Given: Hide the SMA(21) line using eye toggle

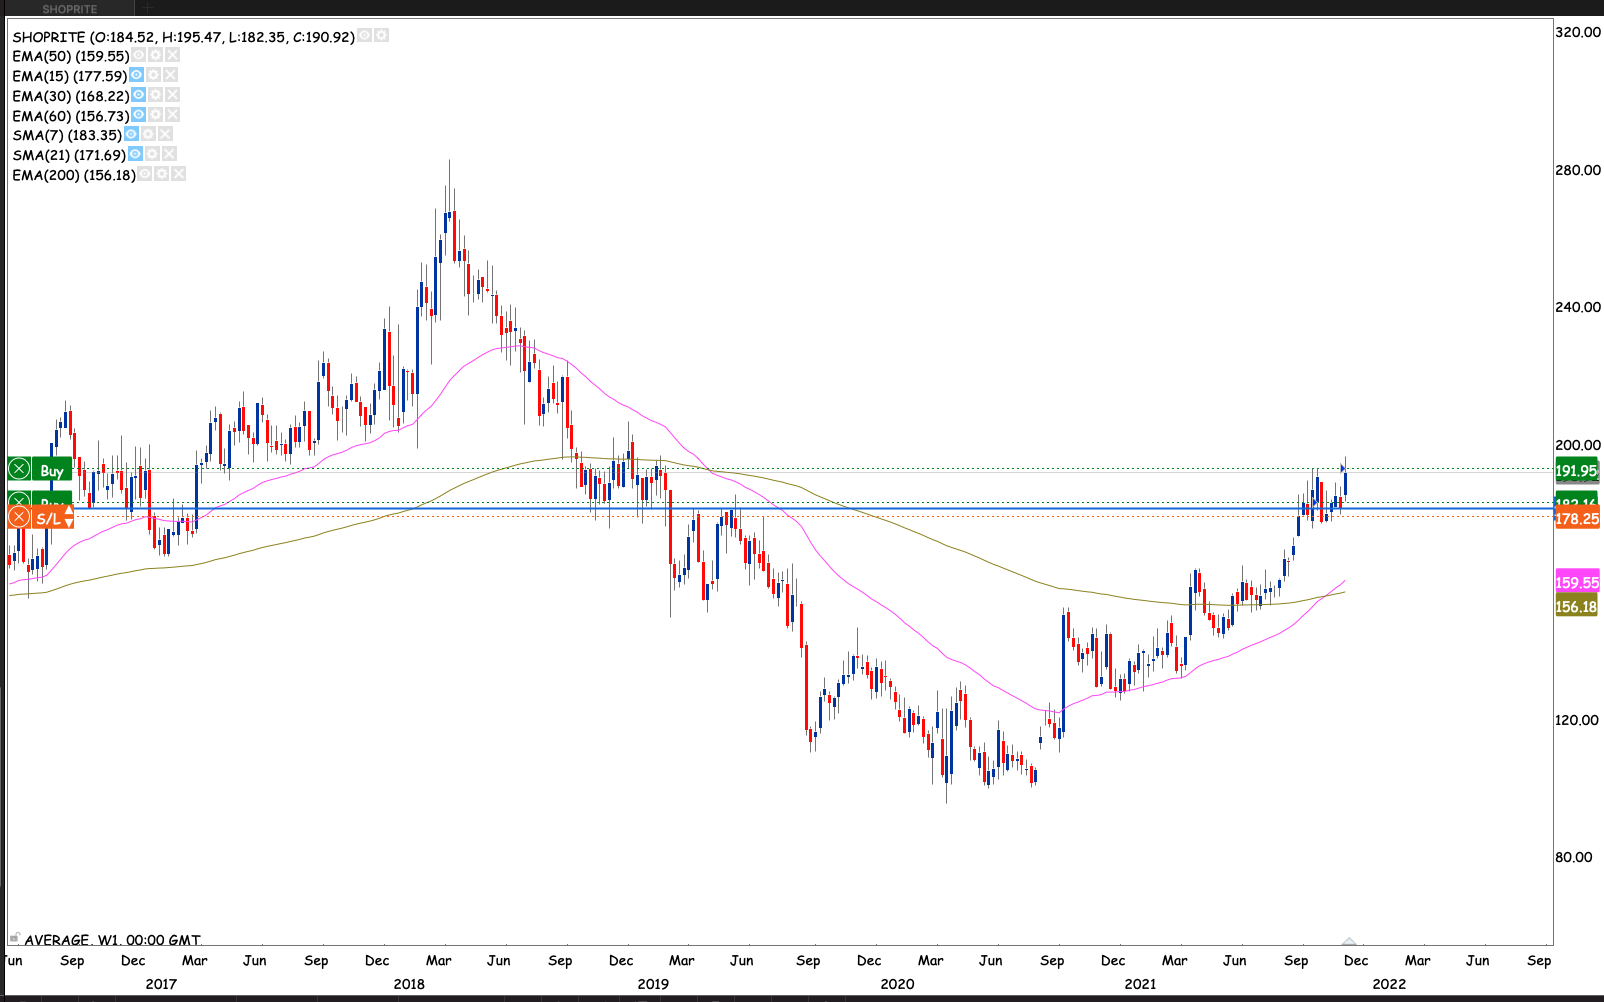Looking at the screenshot, I should [135, 154].
